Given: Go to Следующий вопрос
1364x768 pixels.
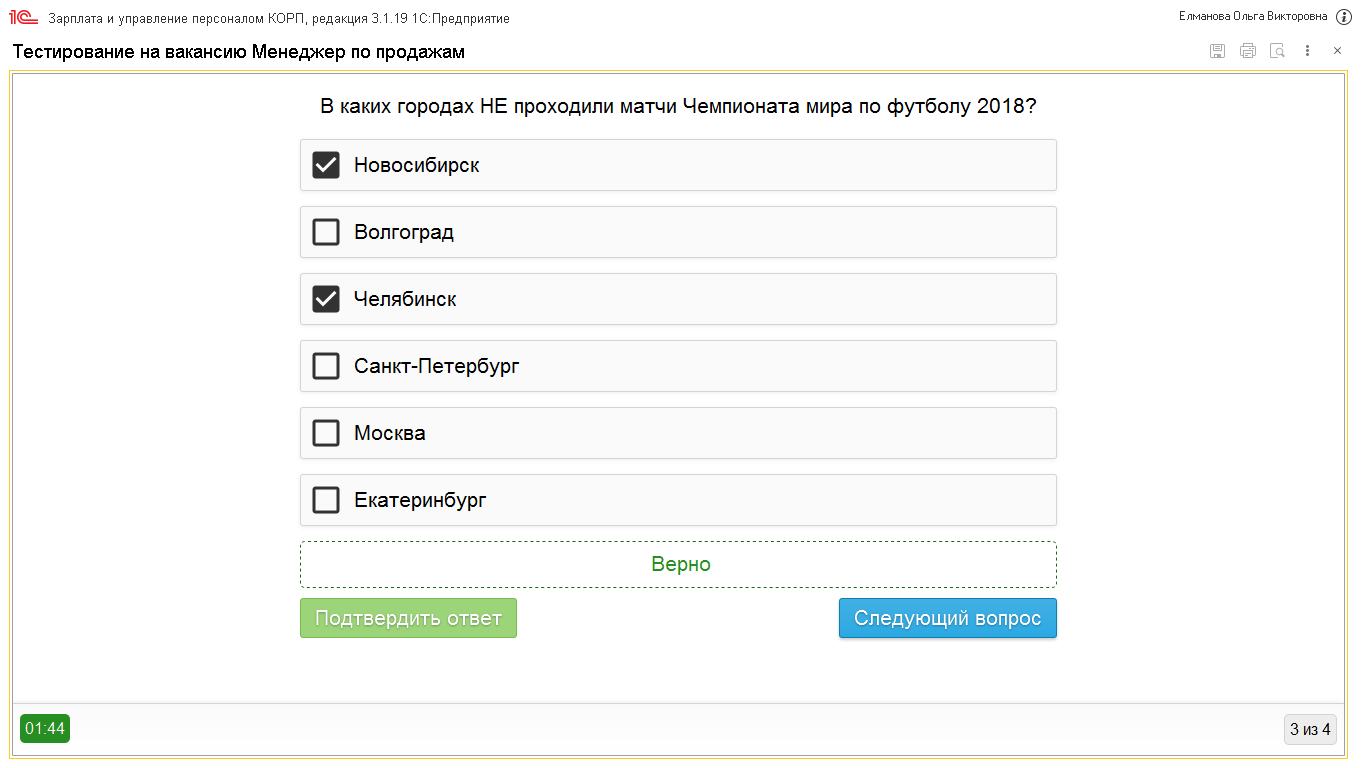Looking at the screenshot, I should point(947,618).
